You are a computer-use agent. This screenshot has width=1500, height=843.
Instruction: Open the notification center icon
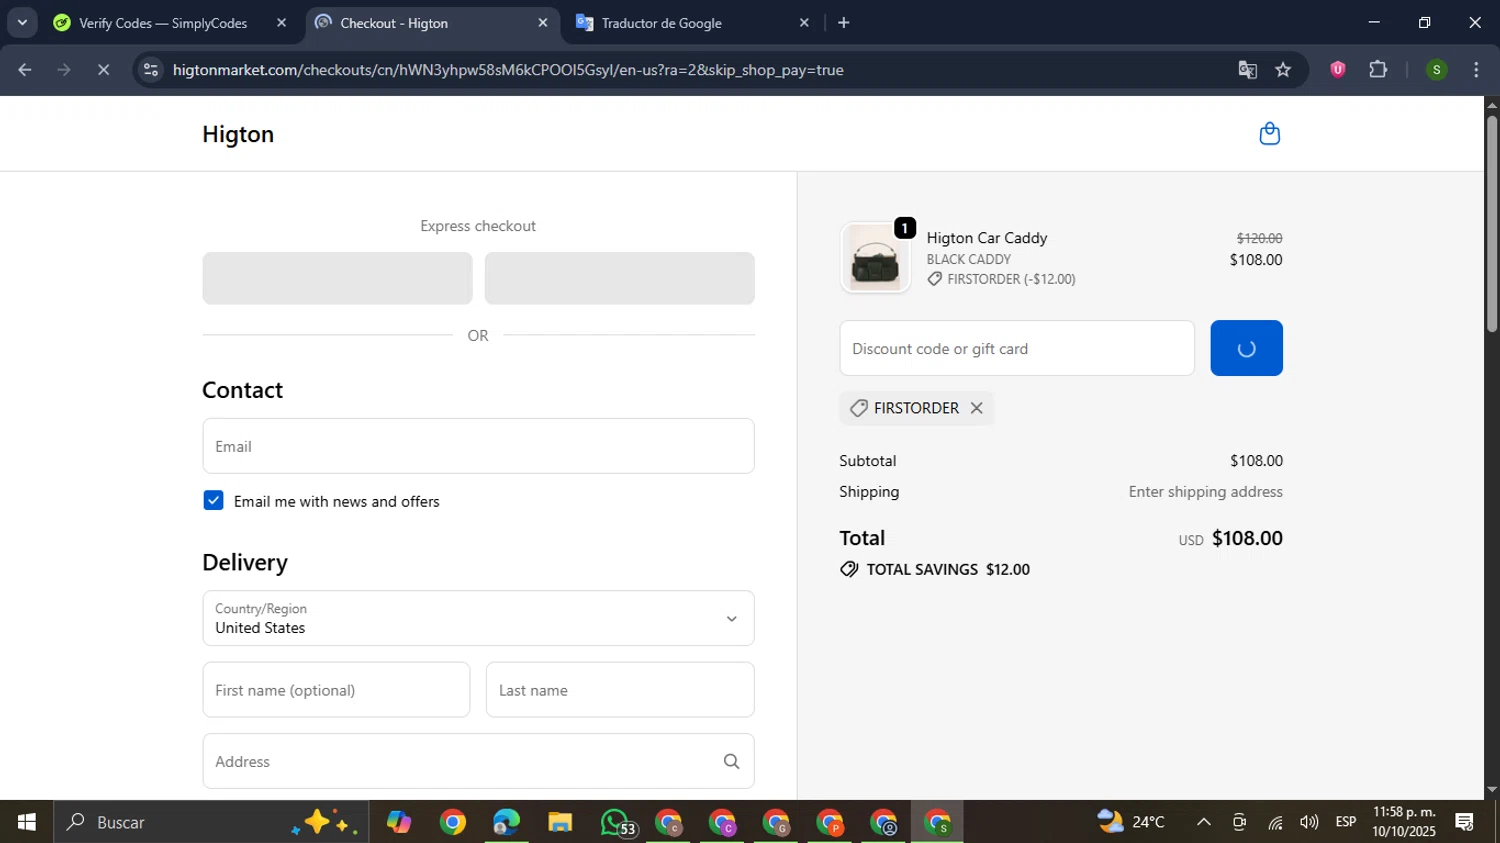[x=1465, y=822]
